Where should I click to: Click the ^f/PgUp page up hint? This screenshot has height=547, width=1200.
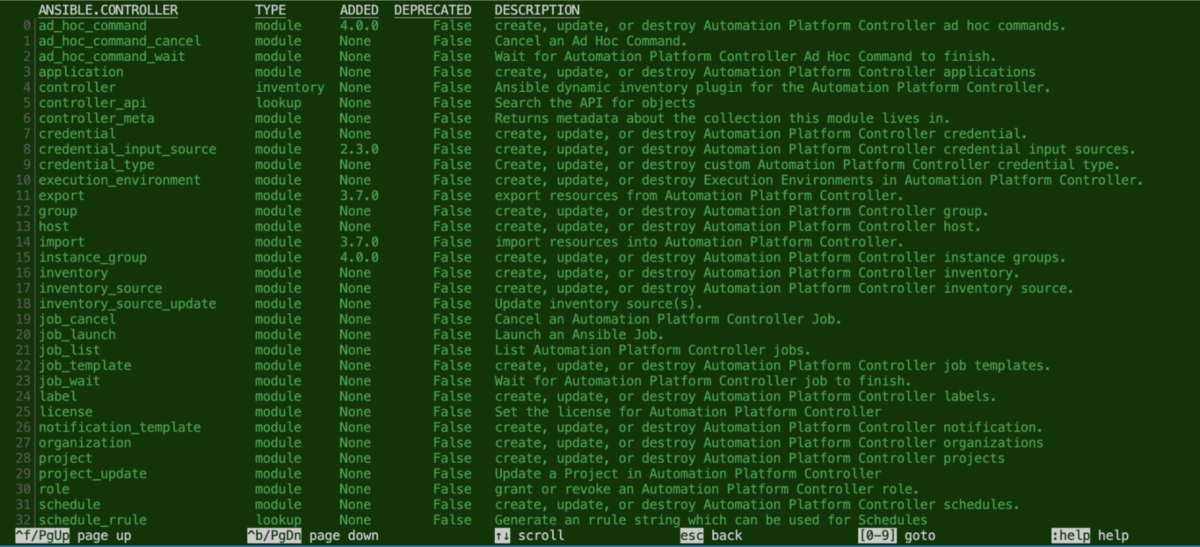[72, 536]
